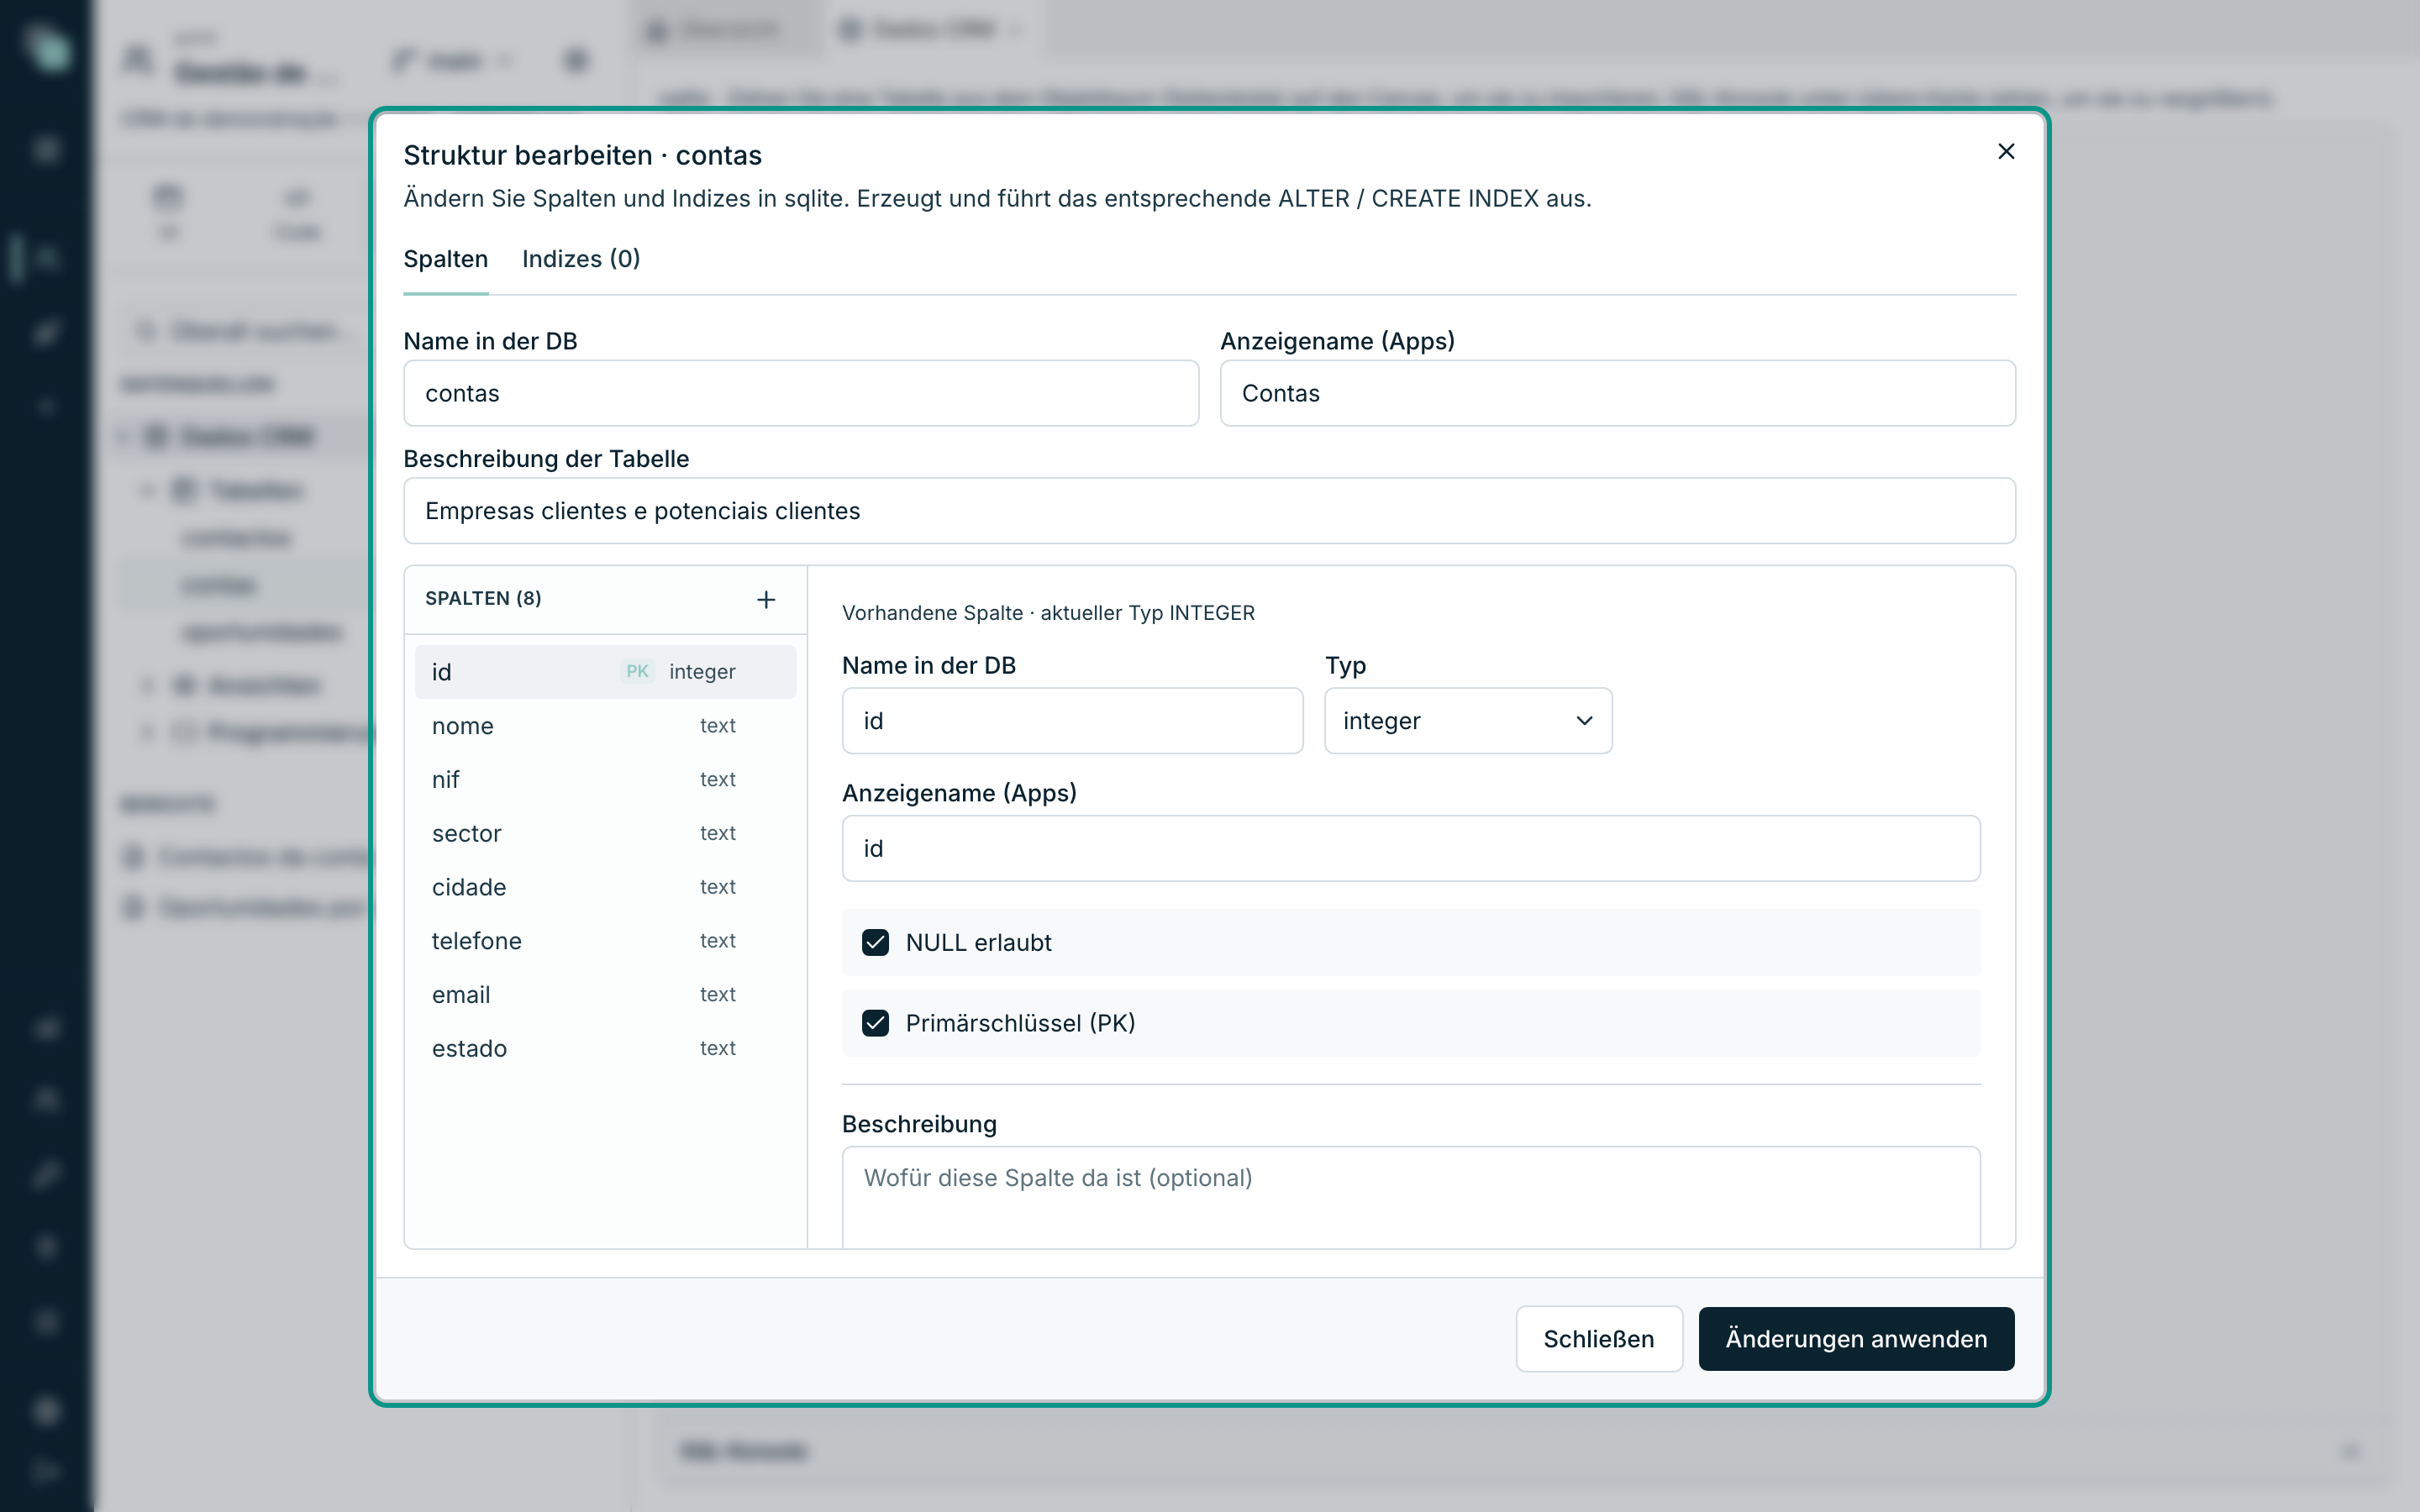Select the nome column row
The width and height of the screenshot is (2420, 1512).
tap(605, 726)
